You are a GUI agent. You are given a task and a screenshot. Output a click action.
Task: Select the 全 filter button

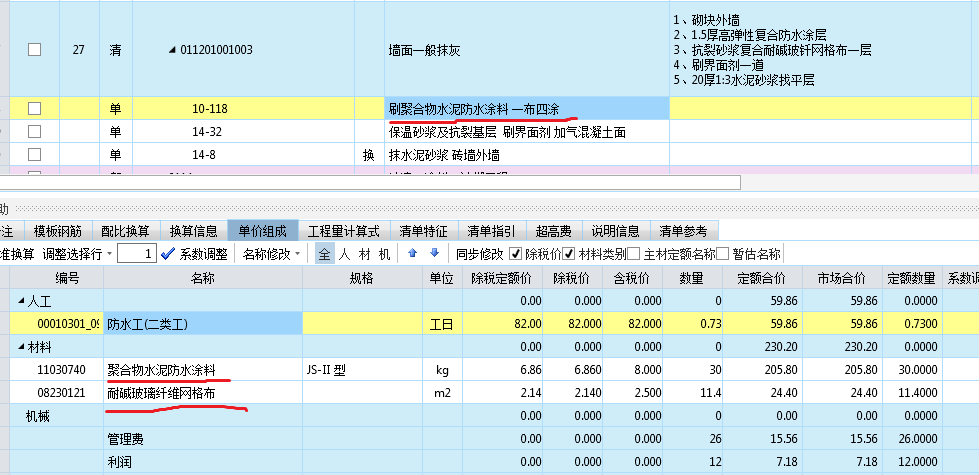pyautogui.click(x=325, y=254)
